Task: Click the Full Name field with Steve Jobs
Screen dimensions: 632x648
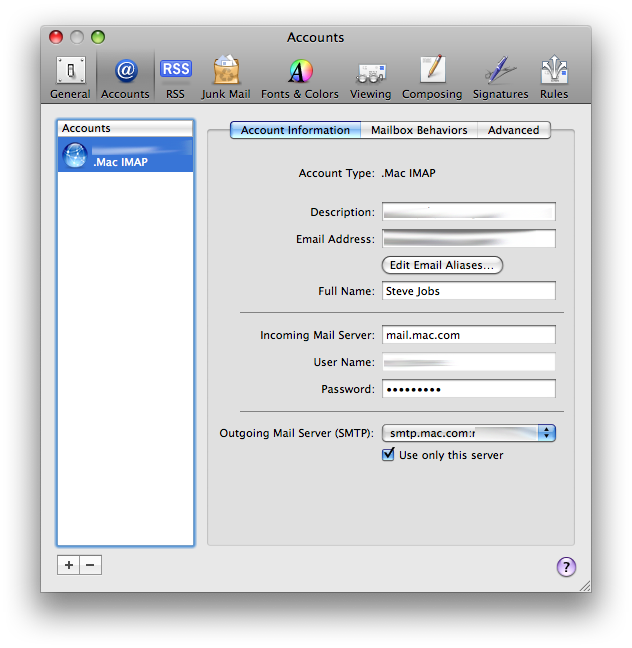Action: point(469,291)
